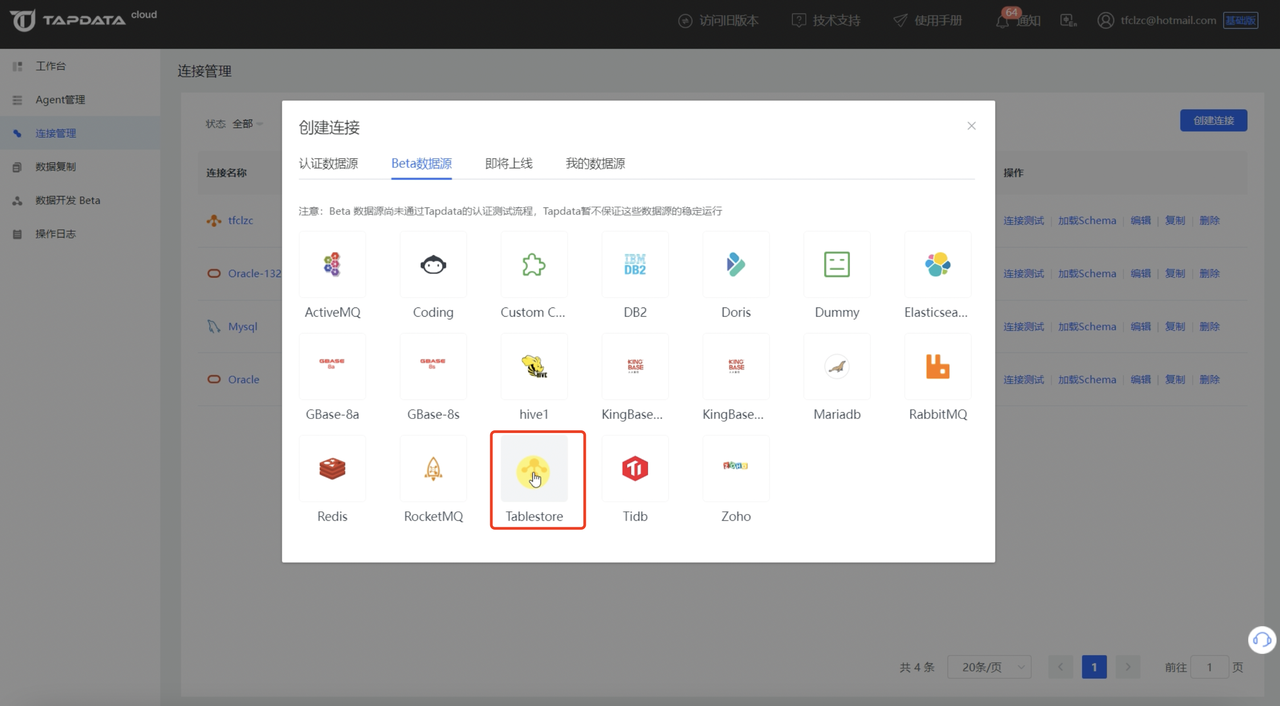The height and width of the screenshot is (706, 1280).
Task: Click the Tapdata cloud logo
Action: tap(83, 19)
